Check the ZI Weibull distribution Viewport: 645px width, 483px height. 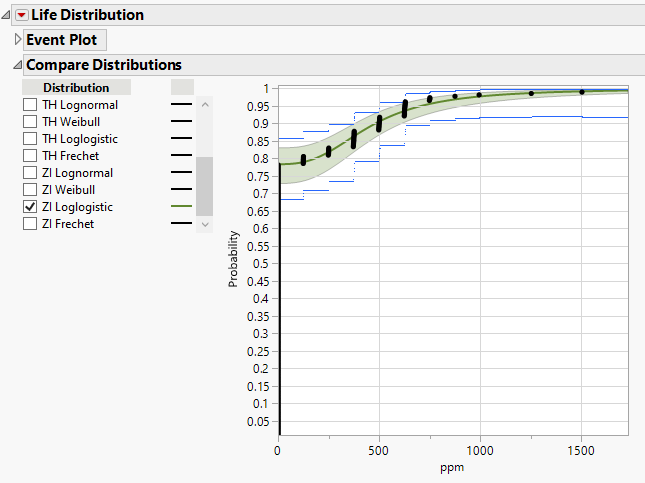31,190
